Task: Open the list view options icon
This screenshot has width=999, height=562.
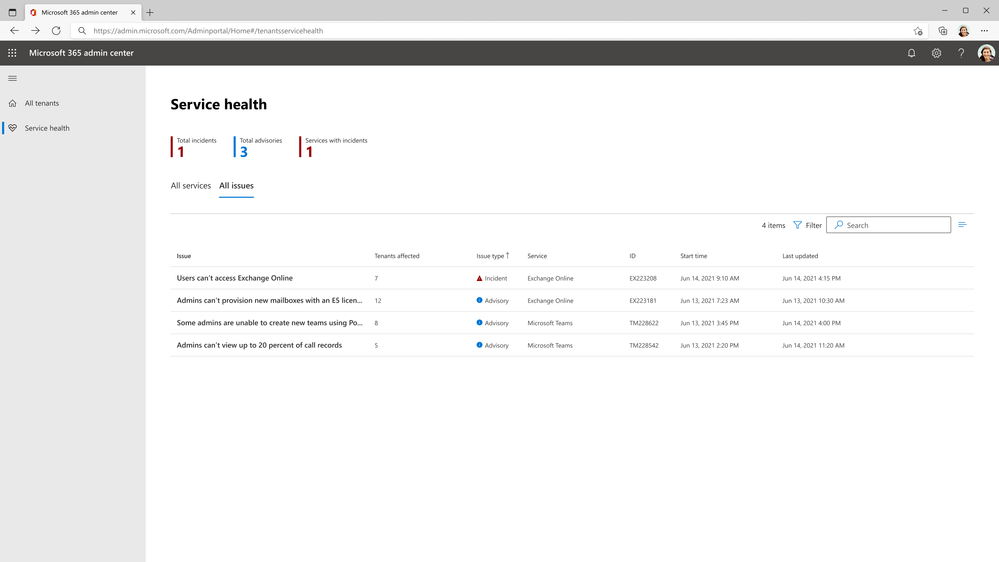Action: click(962, 225)
